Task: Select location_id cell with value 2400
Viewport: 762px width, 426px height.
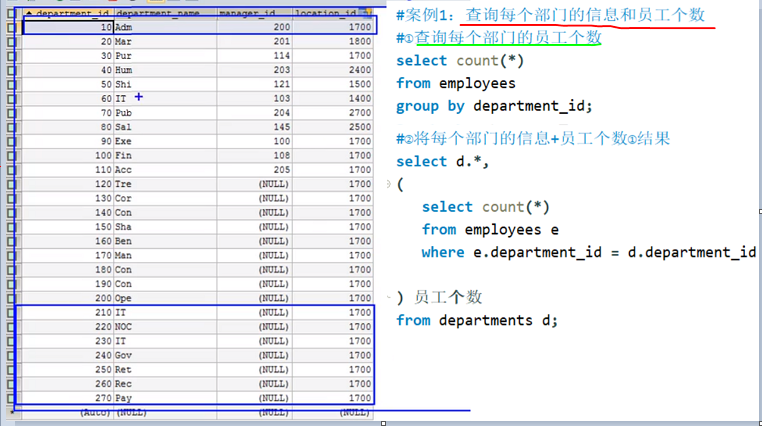Action: (333, 70)
